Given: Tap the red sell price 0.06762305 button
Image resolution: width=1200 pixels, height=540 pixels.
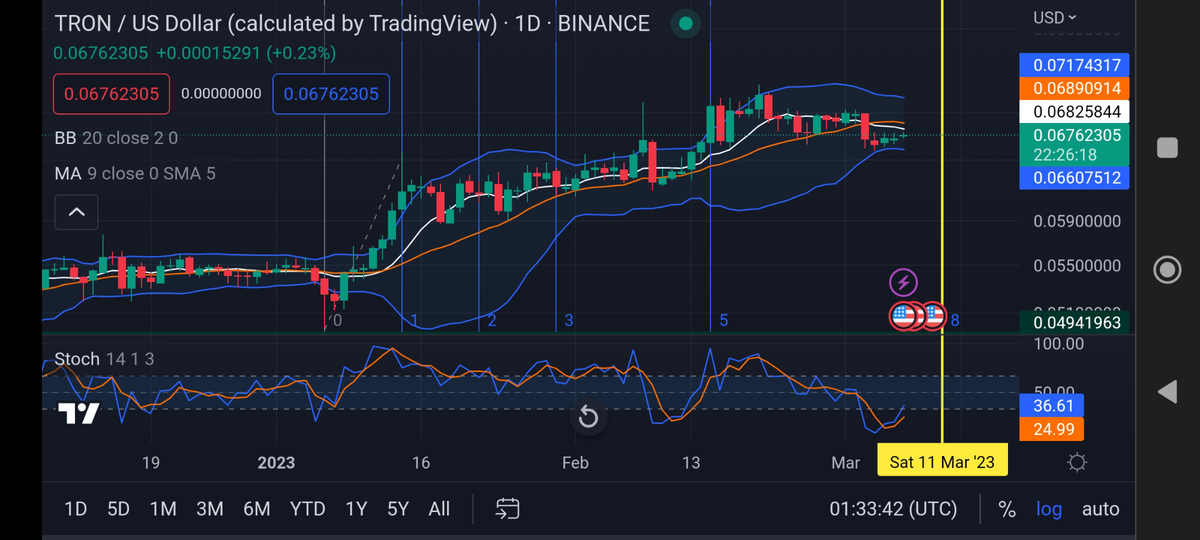Looking at the screenshot, I should [x=112, y=94].
